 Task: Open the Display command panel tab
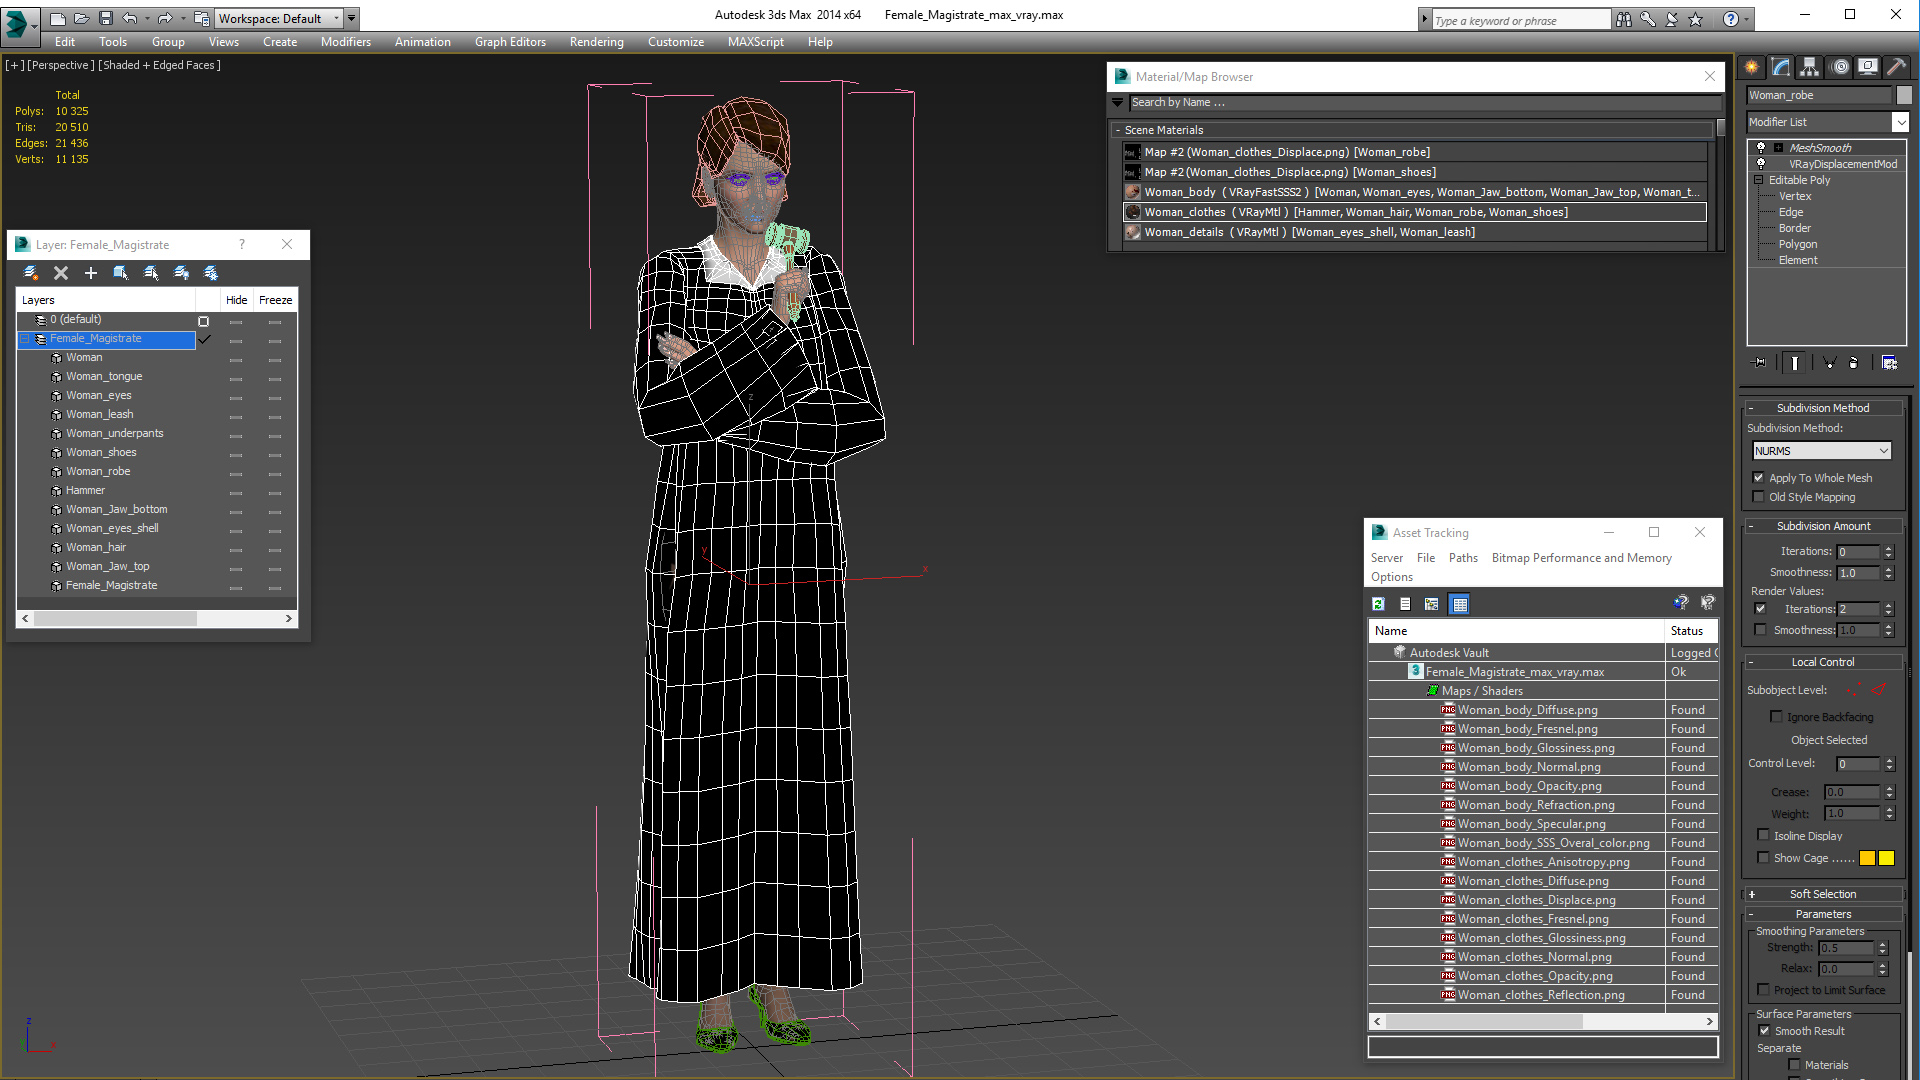1868,67
